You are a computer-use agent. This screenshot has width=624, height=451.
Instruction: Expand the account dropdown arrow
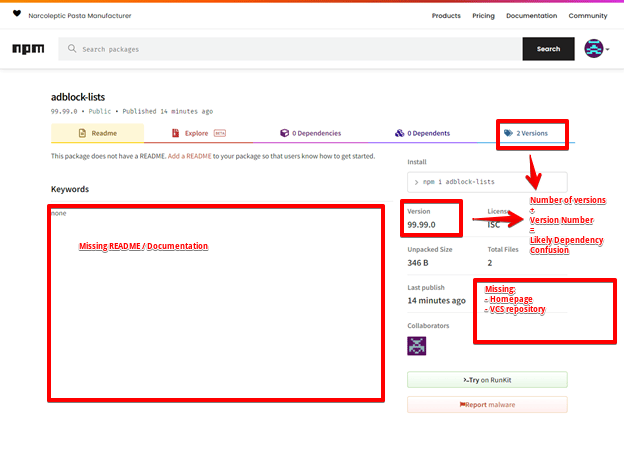(x=607, y=49)
